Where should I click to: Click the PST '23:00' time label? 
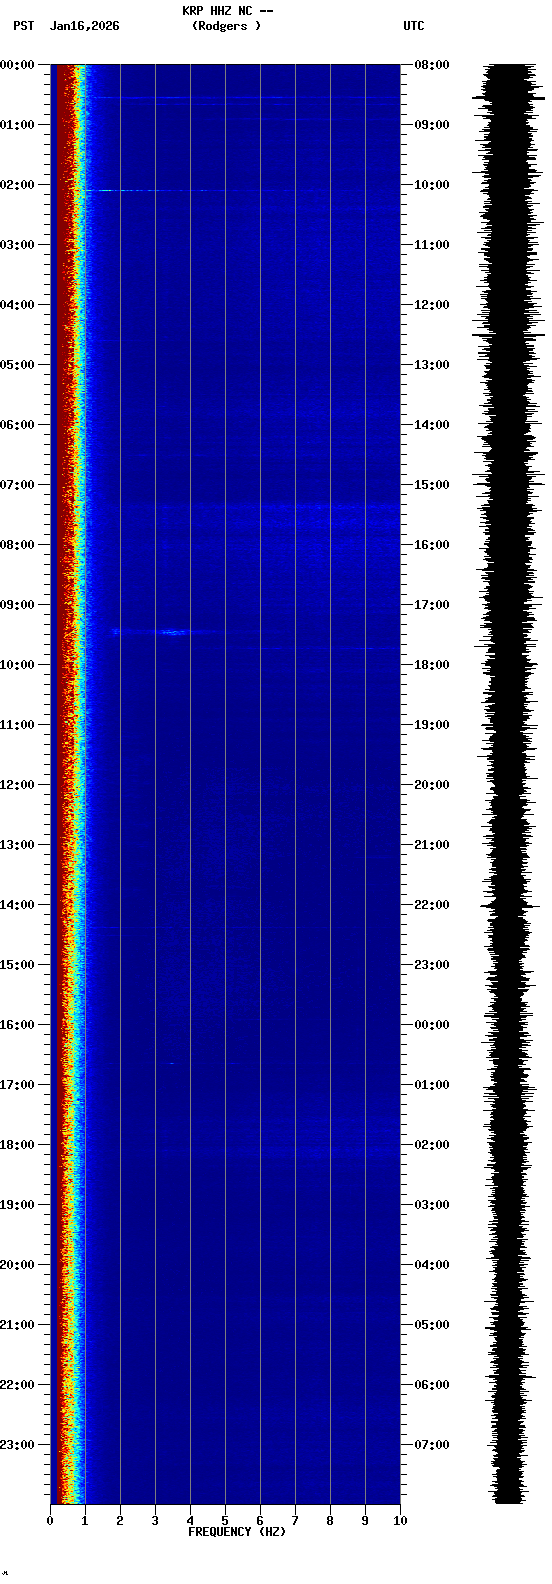(17, 1445)
